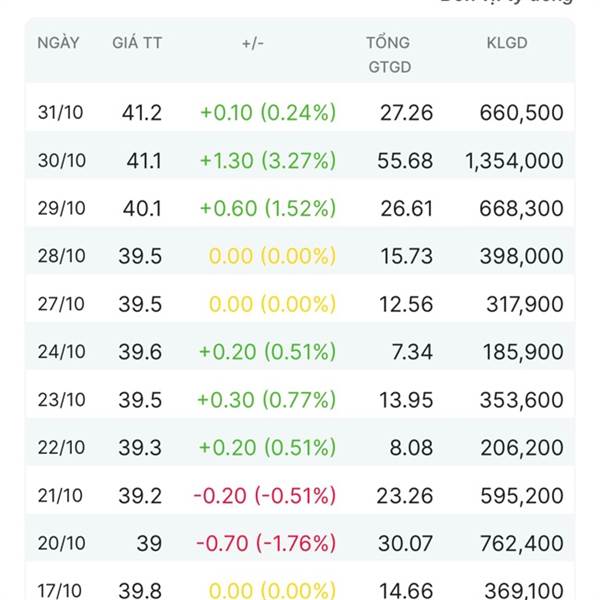
Task: Click the +0.30 (0.77%) change value
Action: tap(267, 400)
